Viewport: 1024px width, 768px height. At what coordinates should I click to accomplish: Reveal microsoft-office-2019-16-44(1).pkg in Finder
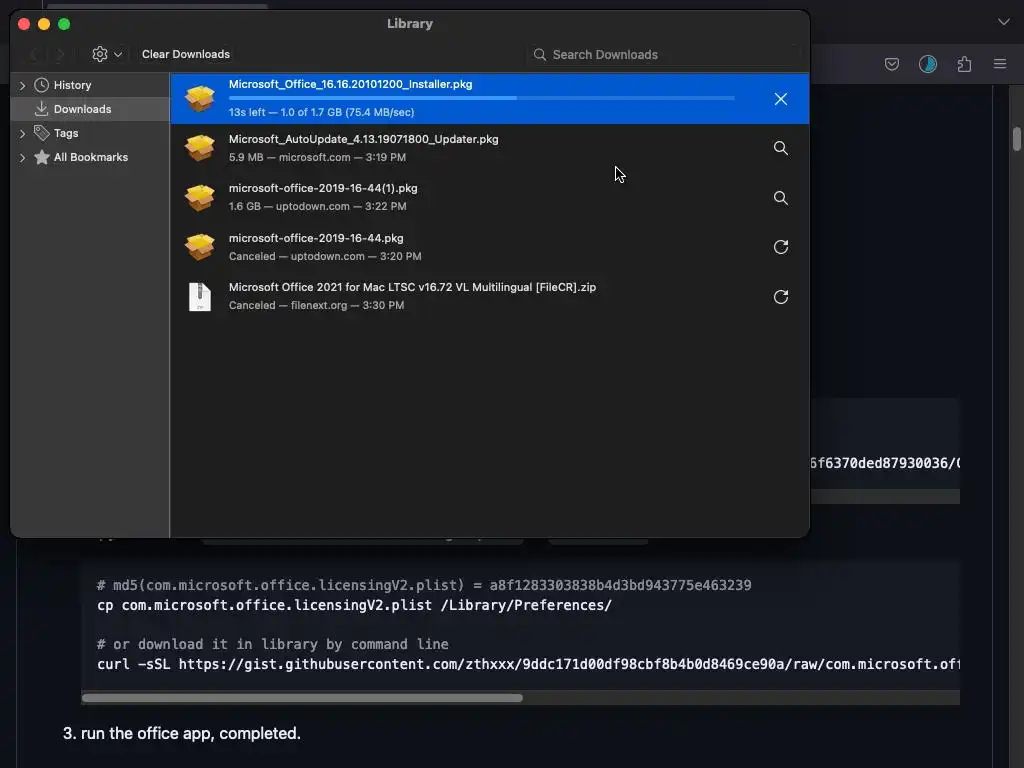780,198
